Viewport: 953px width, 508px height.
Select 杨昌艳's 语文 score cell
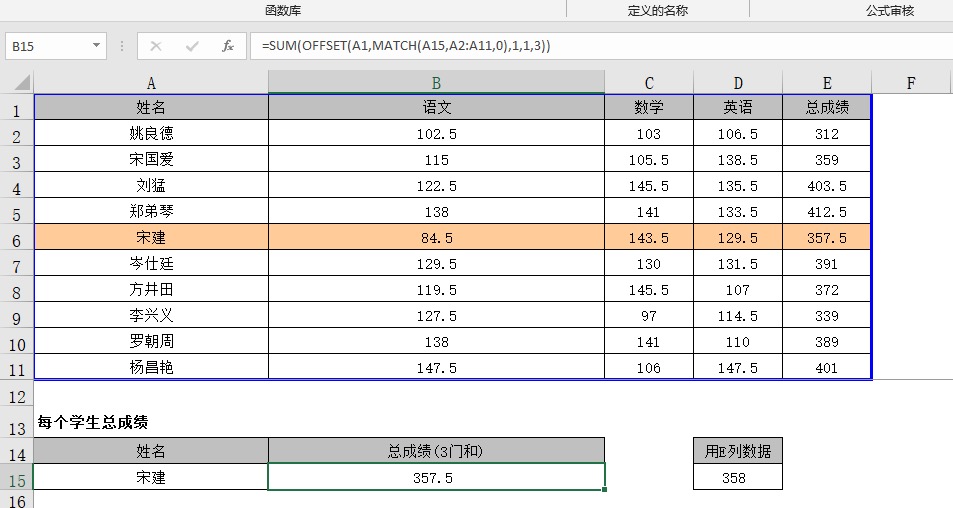click(436, 367)
